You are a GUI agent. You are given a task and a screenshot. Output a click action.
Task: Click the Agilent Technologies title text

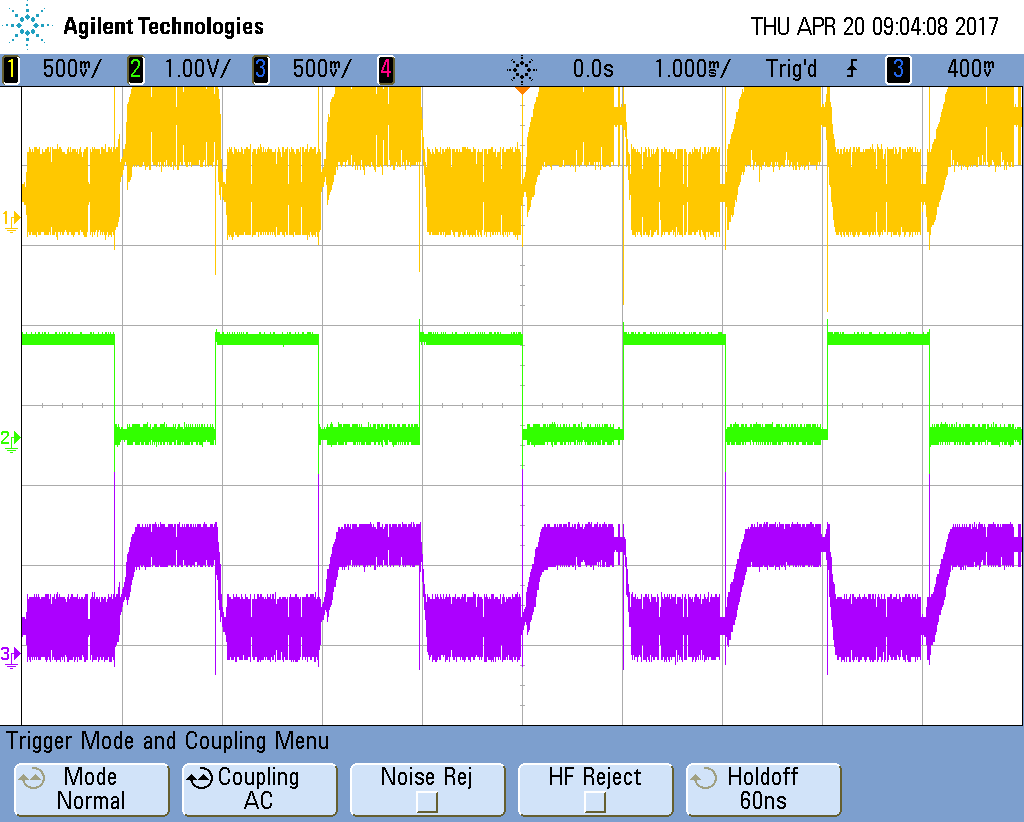coord(163,26)
